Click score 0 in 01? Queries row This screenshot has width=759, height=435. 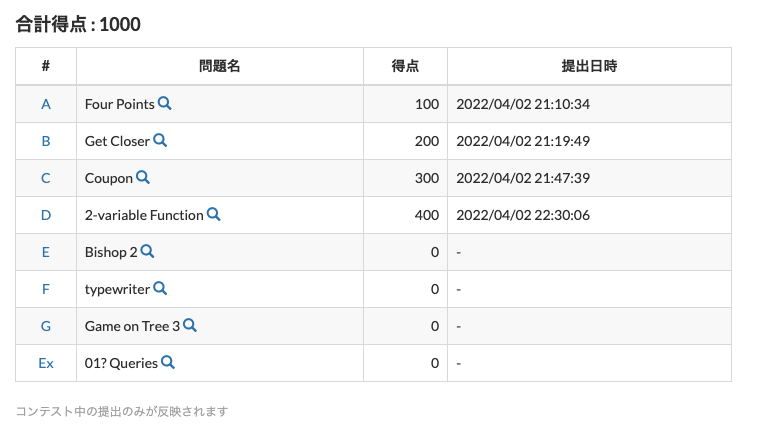click(x=435, y=363)
